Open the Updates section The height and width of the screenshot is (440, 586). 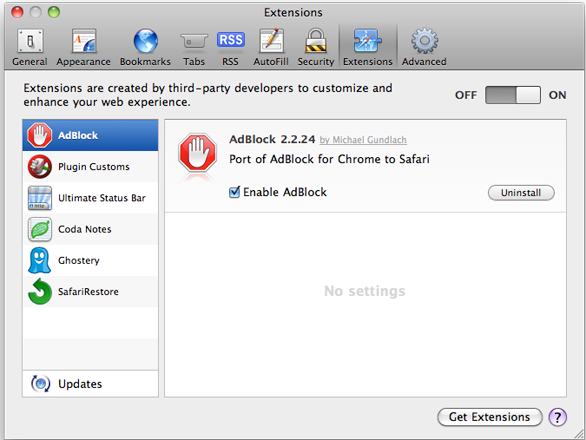click(x=90, y=384)
